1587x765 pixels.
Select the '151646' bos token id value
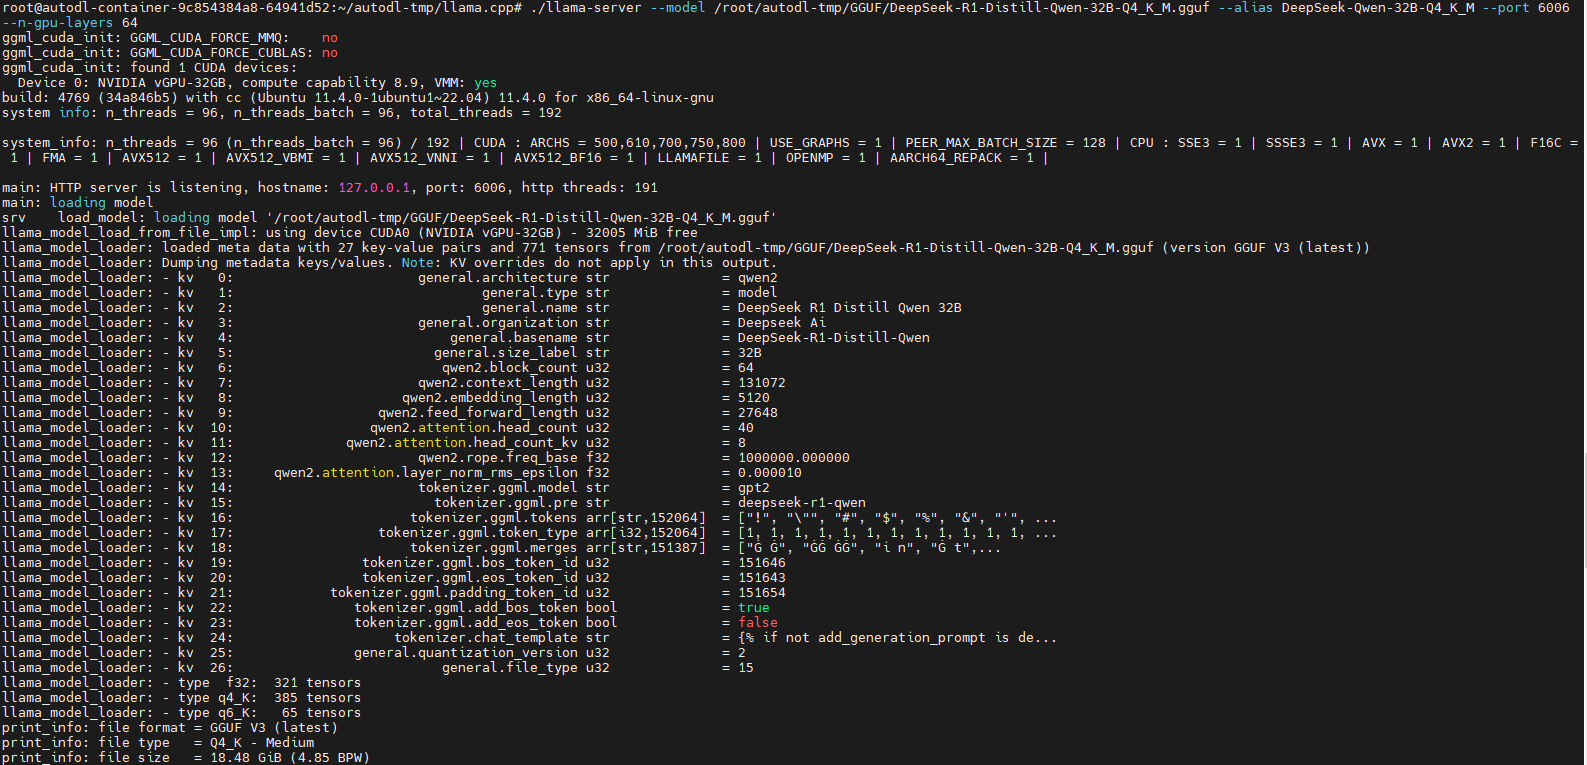pos(762,563)
